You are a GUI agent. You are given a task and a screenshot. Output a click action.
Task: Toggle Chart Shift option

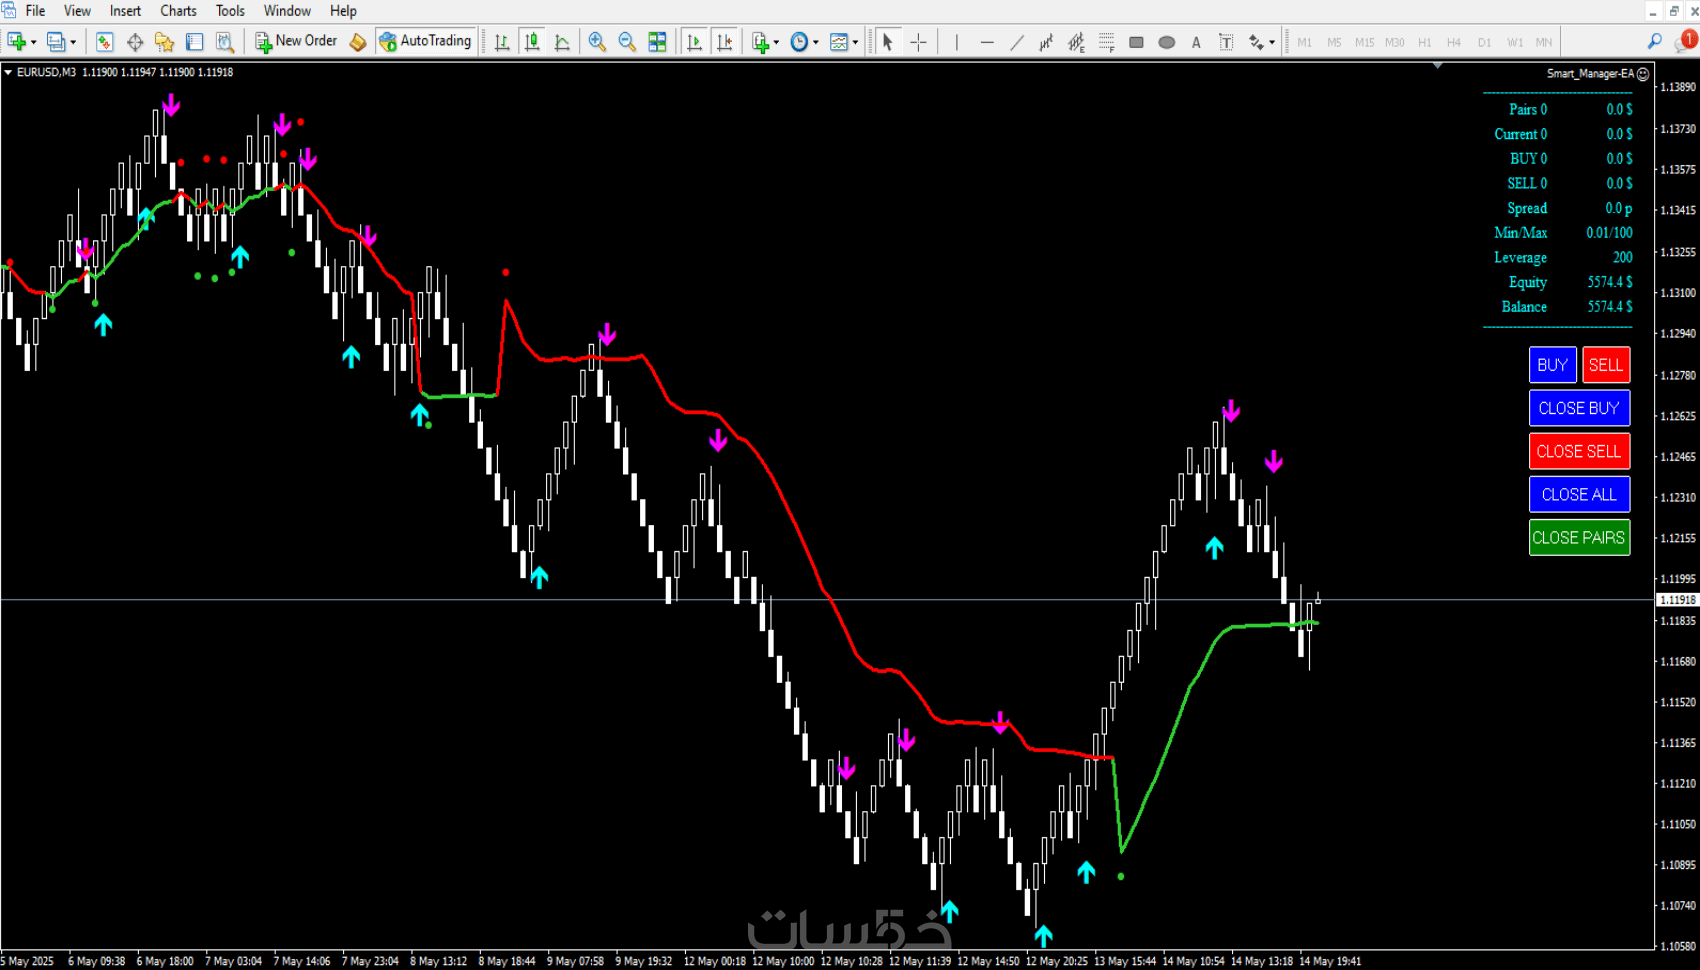pyautogui.click(x=724, y=41)
